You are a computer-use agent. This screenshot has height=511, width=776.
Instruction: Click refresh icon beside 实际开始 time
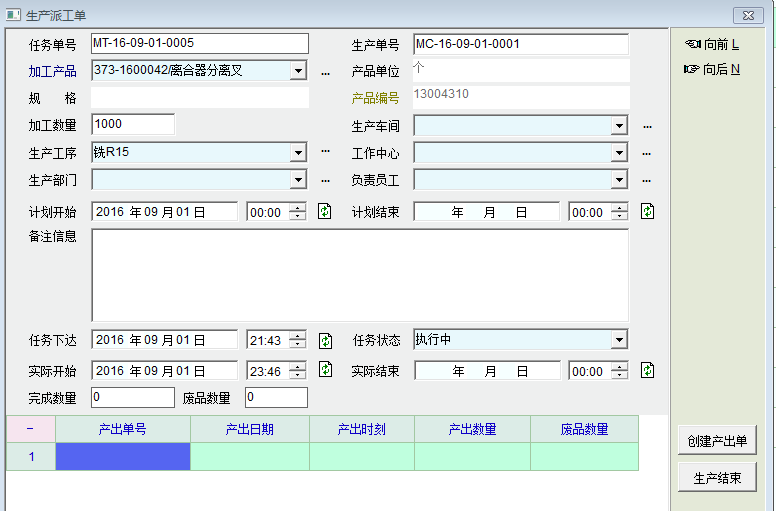coord(325,370)
